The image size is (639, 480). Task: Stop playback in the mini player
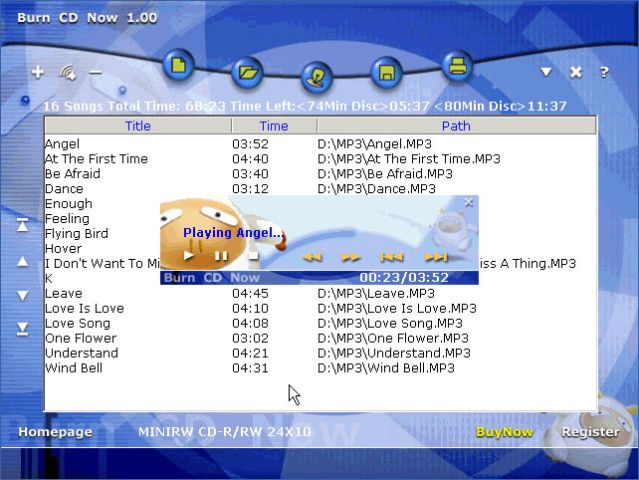(253, 256)
